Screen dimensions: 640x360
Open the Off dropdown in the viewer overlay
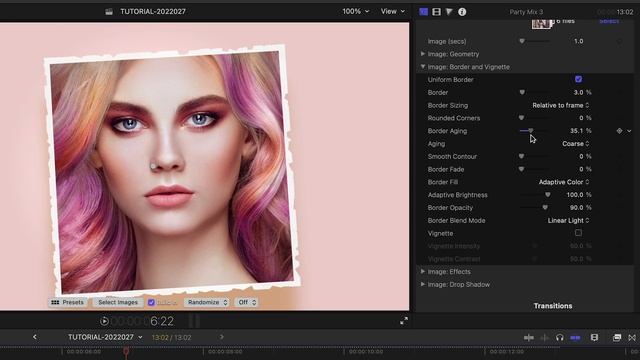247,302
